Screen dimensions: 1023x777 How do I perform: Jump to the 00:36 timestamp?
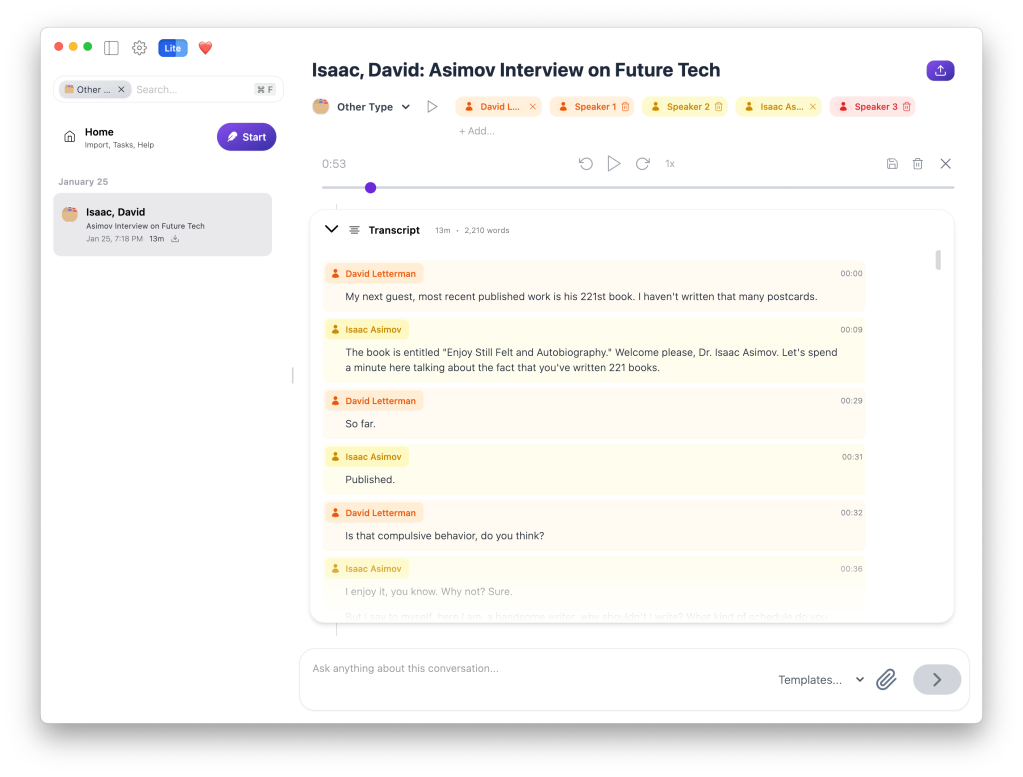pyautogui.click(x=851, y=570)
